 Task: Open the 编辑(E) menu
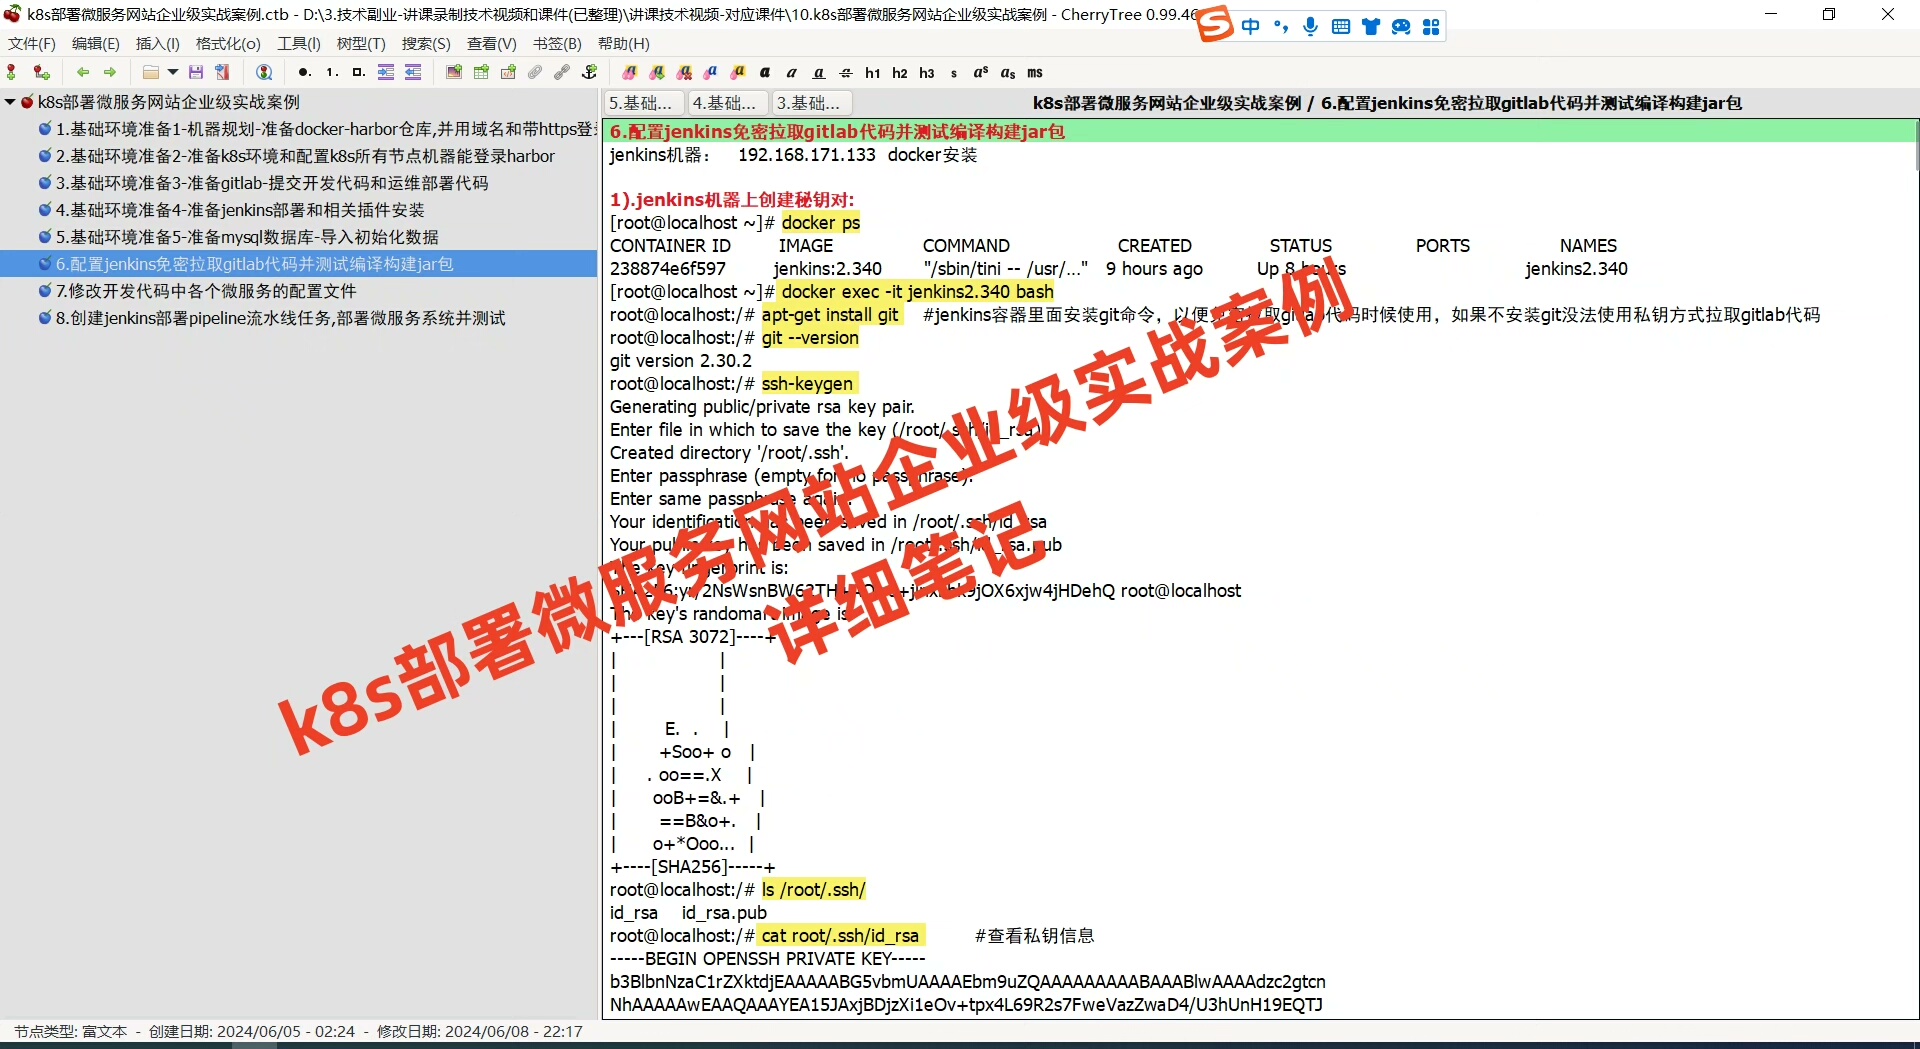click(x=96, y=44)
